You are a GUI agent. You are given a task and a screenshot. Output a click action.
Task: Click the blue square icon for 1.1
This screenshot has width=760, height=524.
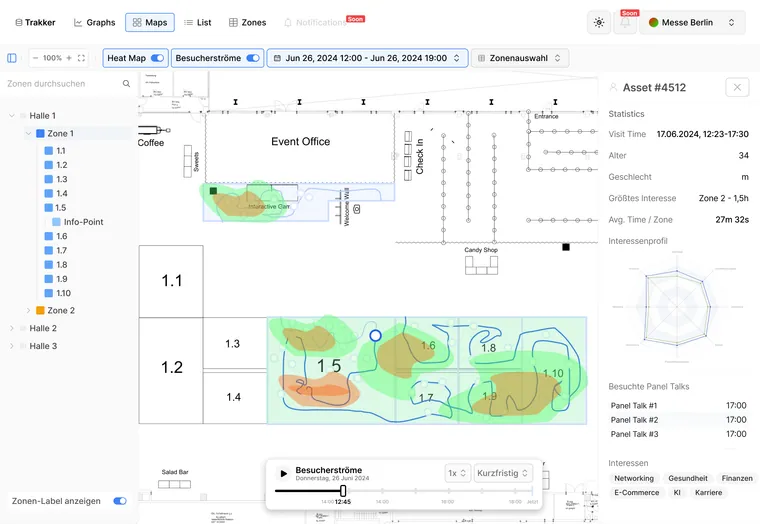pos(48,151)
